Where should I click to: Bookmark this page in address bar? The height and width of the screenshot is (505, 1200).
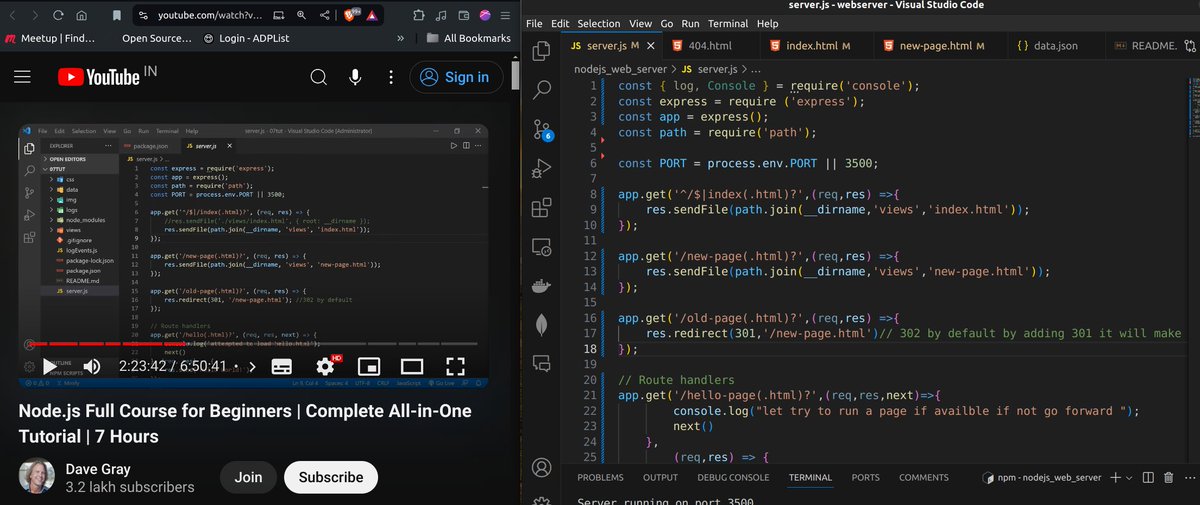tap(118, 15)
